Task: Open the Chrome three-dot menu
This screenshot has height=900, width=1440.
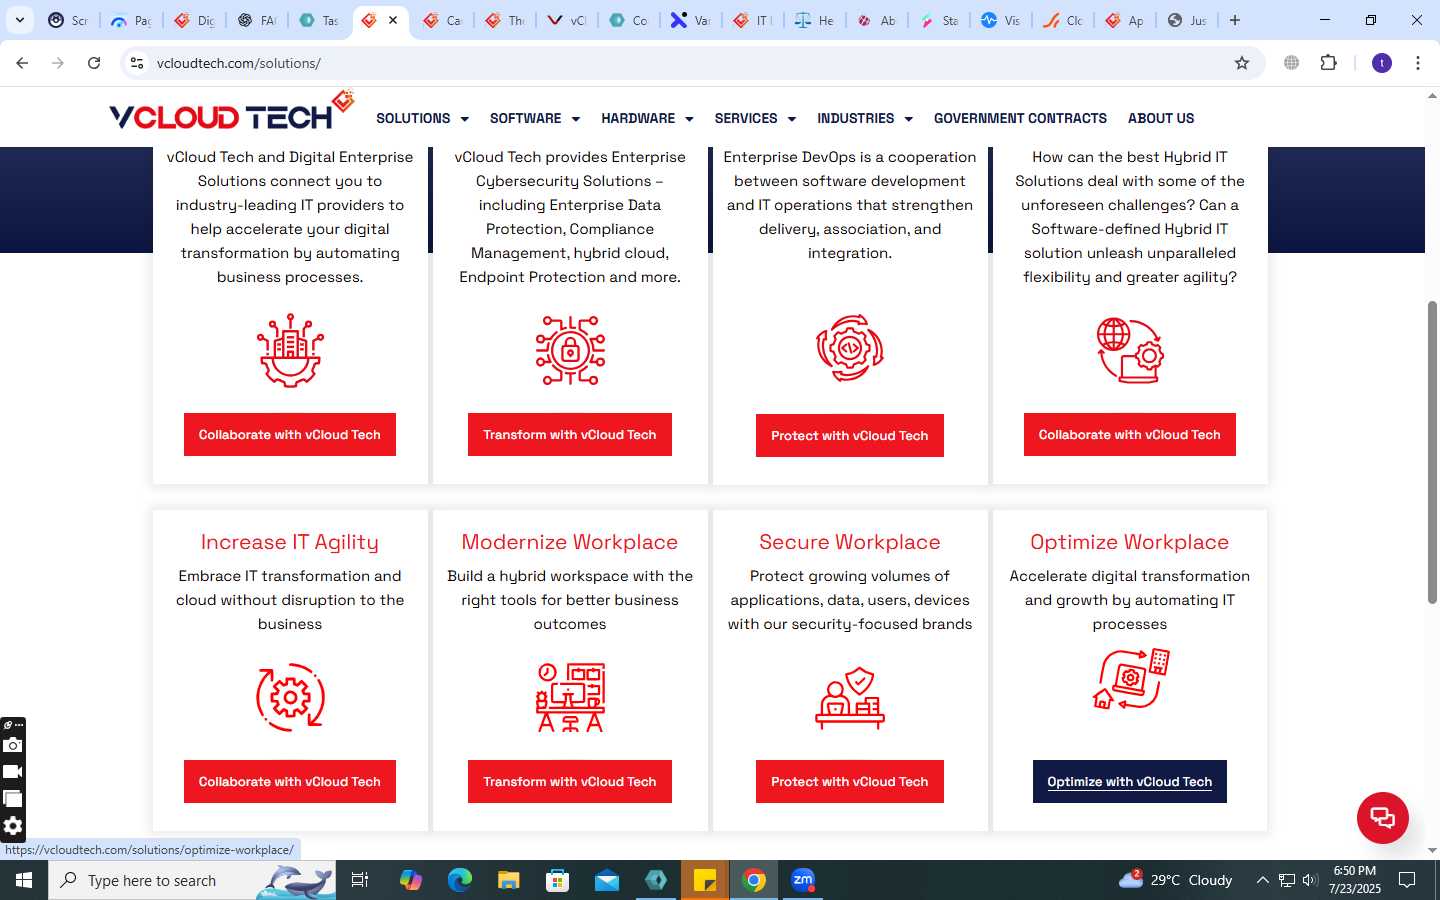Action: coord(1418,63)
